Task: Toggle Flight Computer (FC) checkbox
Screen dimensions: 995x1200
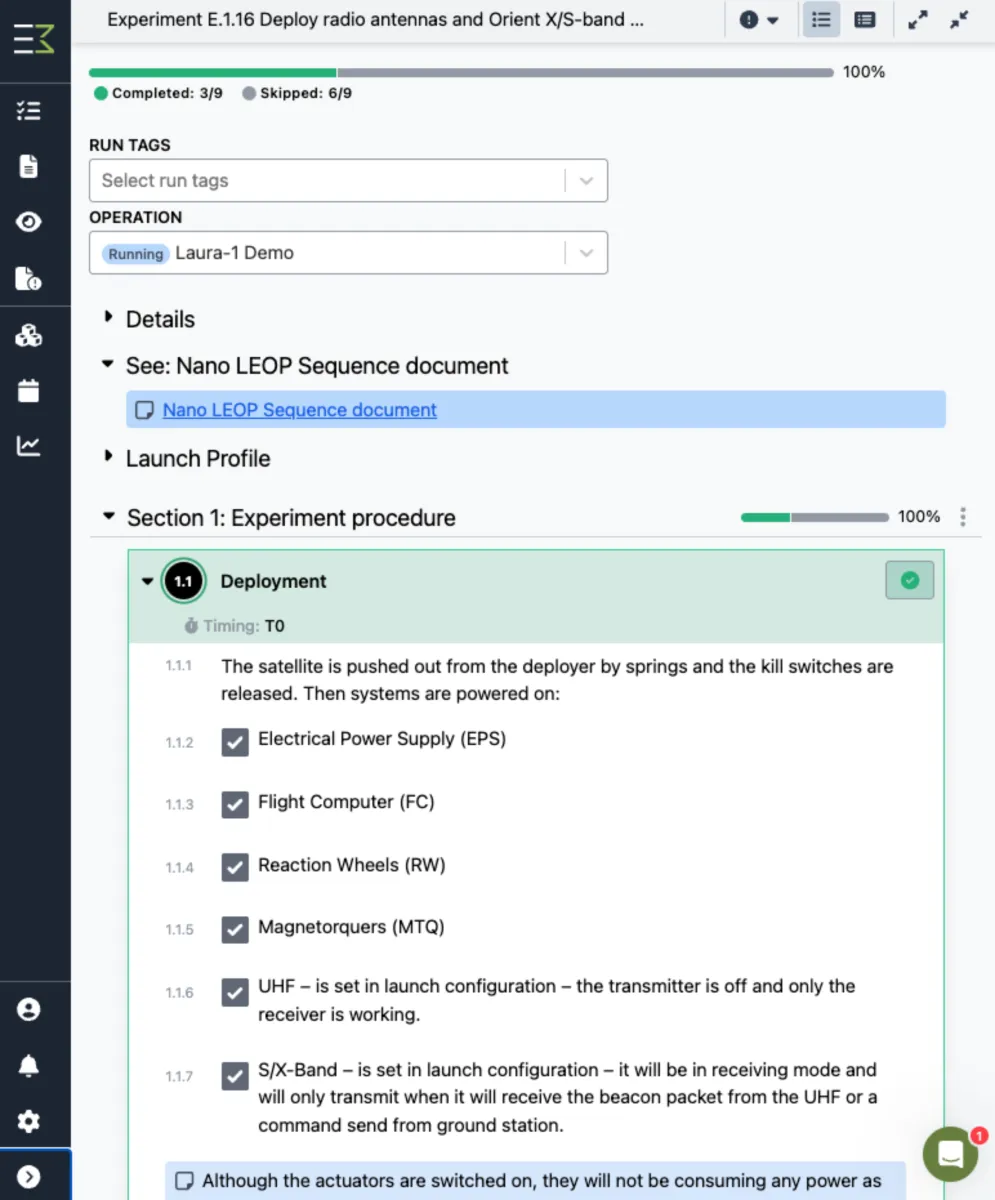Action: (235, 804)
